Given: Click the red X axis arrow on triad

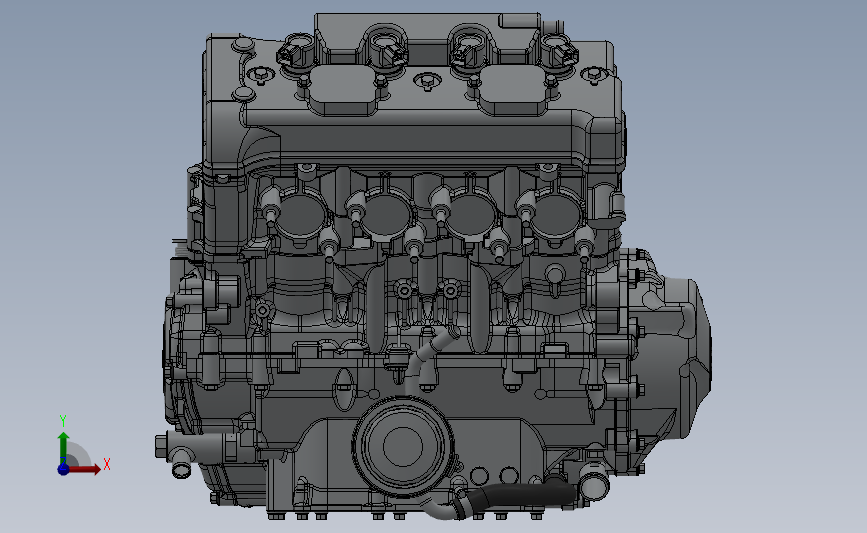Looking at the screenshot, I should [84, 469].
